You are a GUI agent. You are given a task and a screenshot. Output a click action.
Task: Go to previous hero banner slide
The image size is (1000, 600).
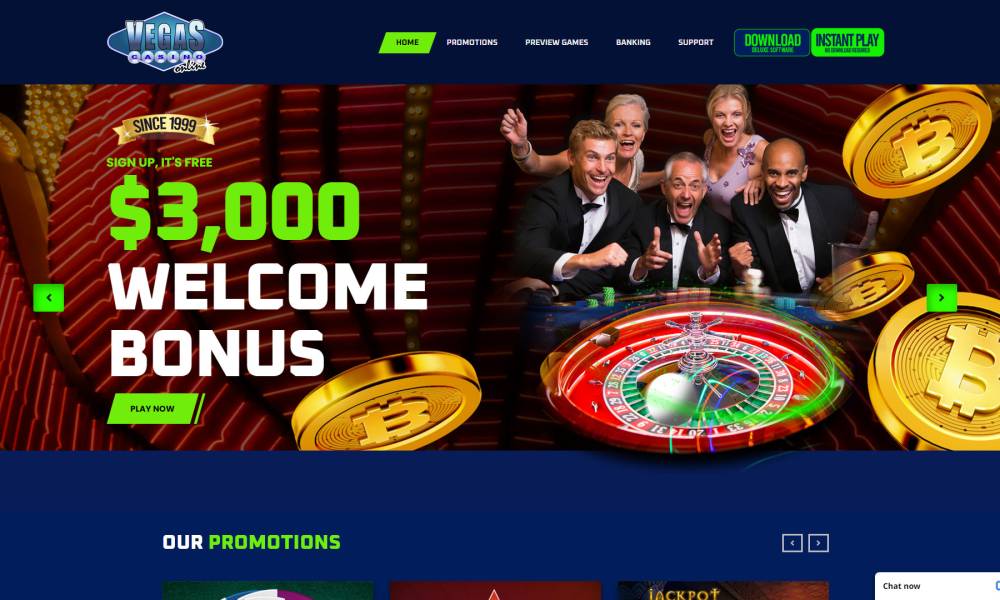click(48, 298)
